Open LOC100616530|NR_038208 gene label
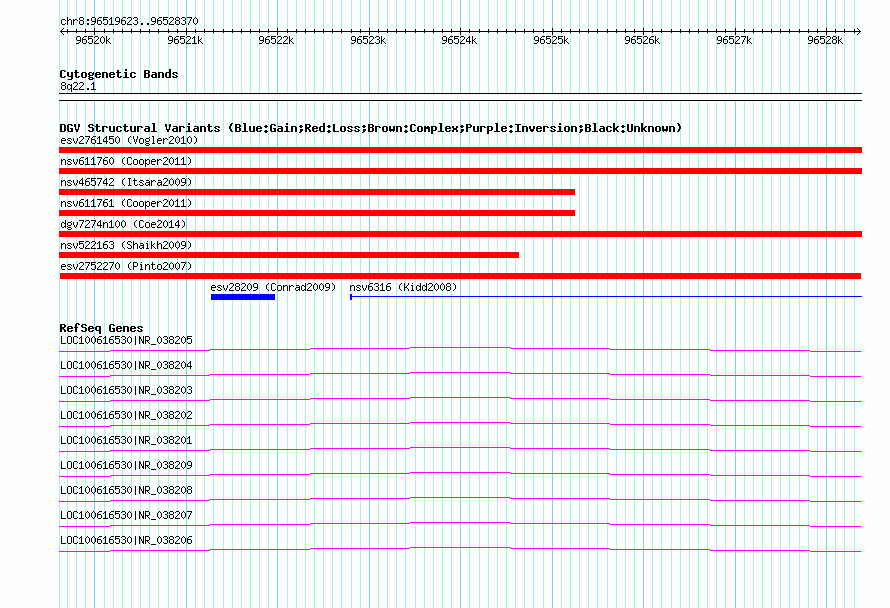 click(126, 490)
